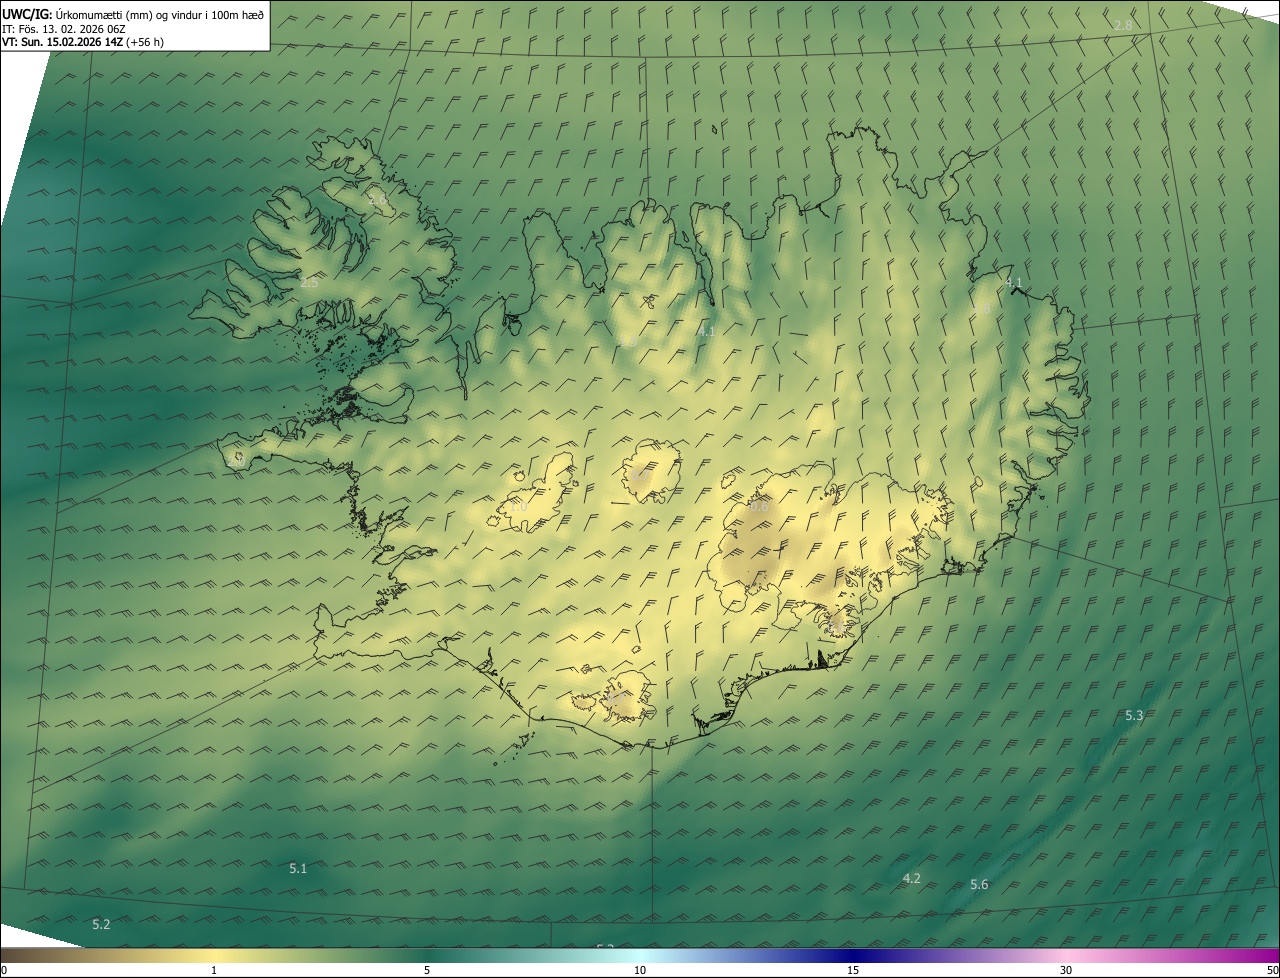
Task: Click the '5.1' value label on the map
Action: pos(298,868)
